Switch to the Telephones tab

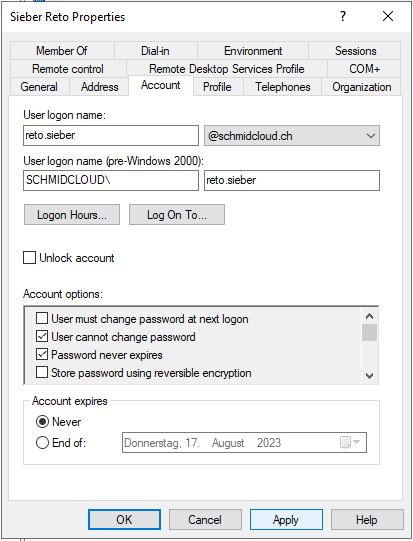pyautogui.click(x=283, y=87)
